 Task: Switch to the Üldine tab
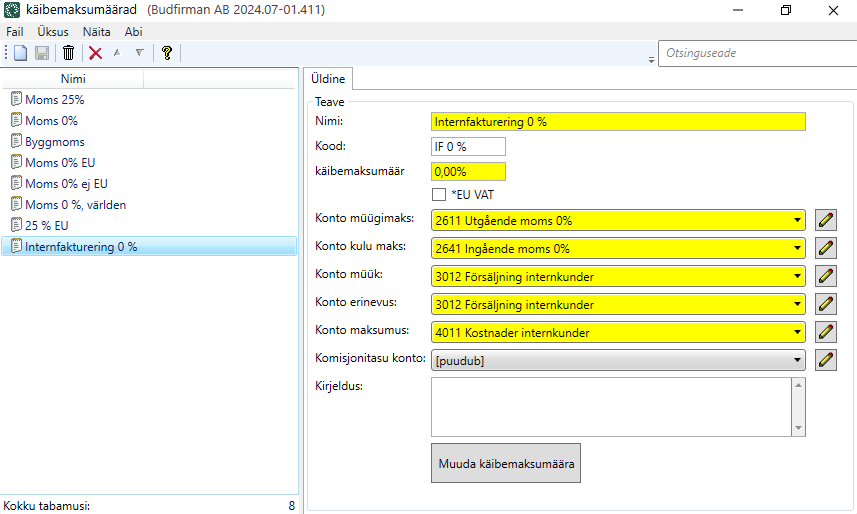click(x=328, y=79)
